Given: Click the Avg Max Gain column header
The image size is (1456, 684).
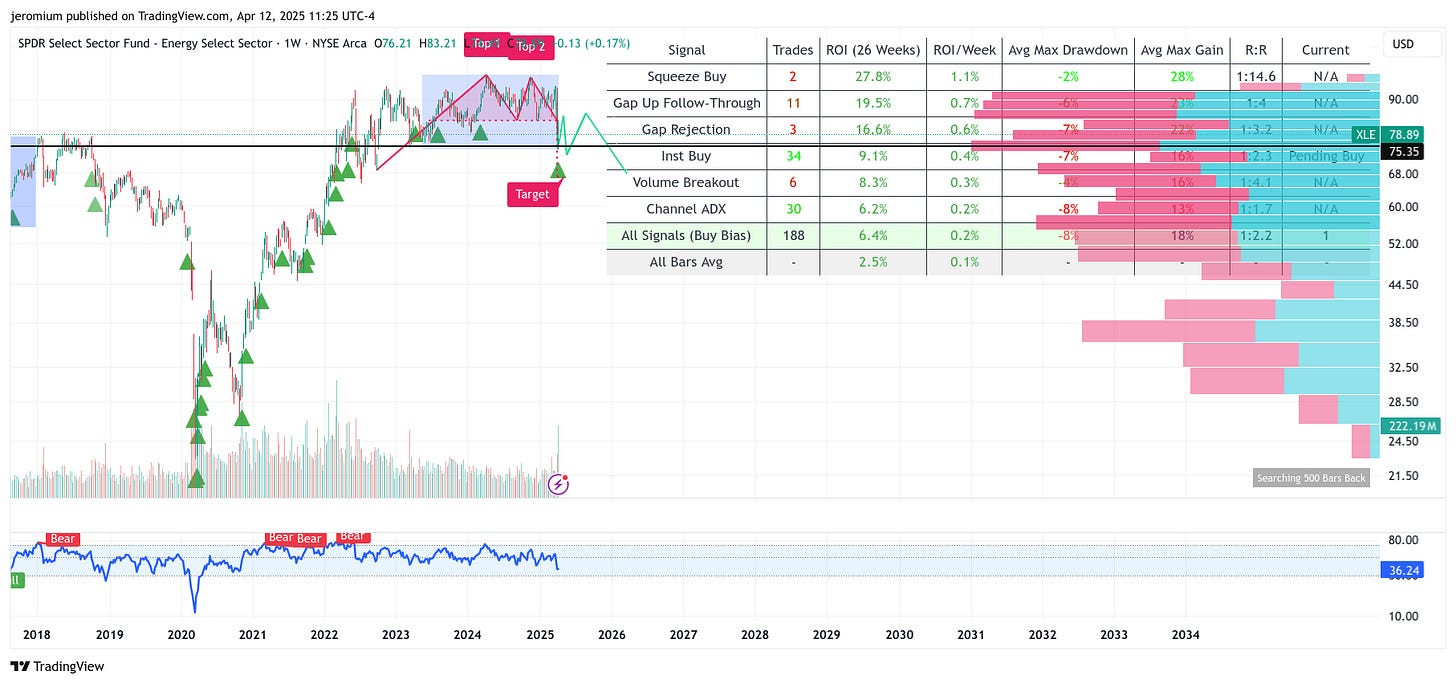Looking at the screenshot, I should [1182, 50].
